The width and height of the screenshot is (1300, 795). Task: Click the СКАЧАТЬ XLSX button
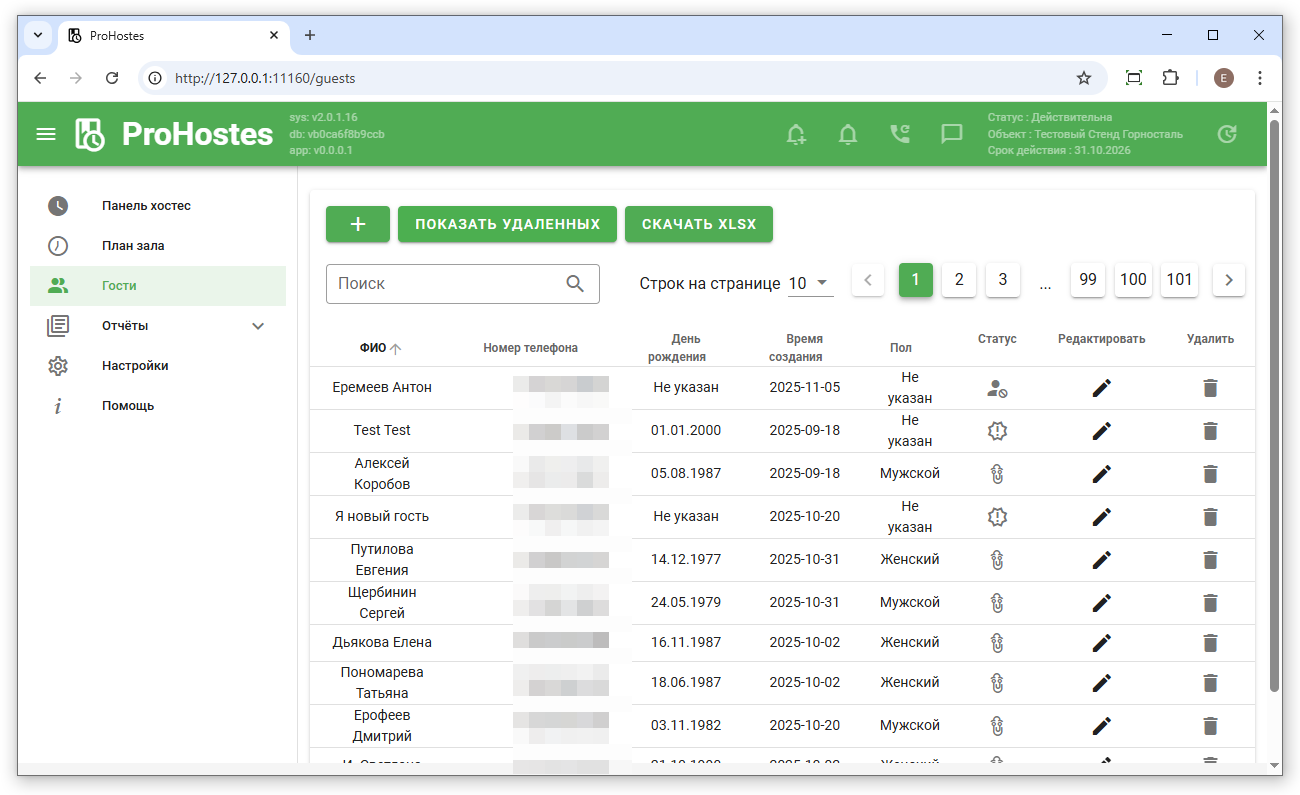pyautogui.click(x=698, y=224)
